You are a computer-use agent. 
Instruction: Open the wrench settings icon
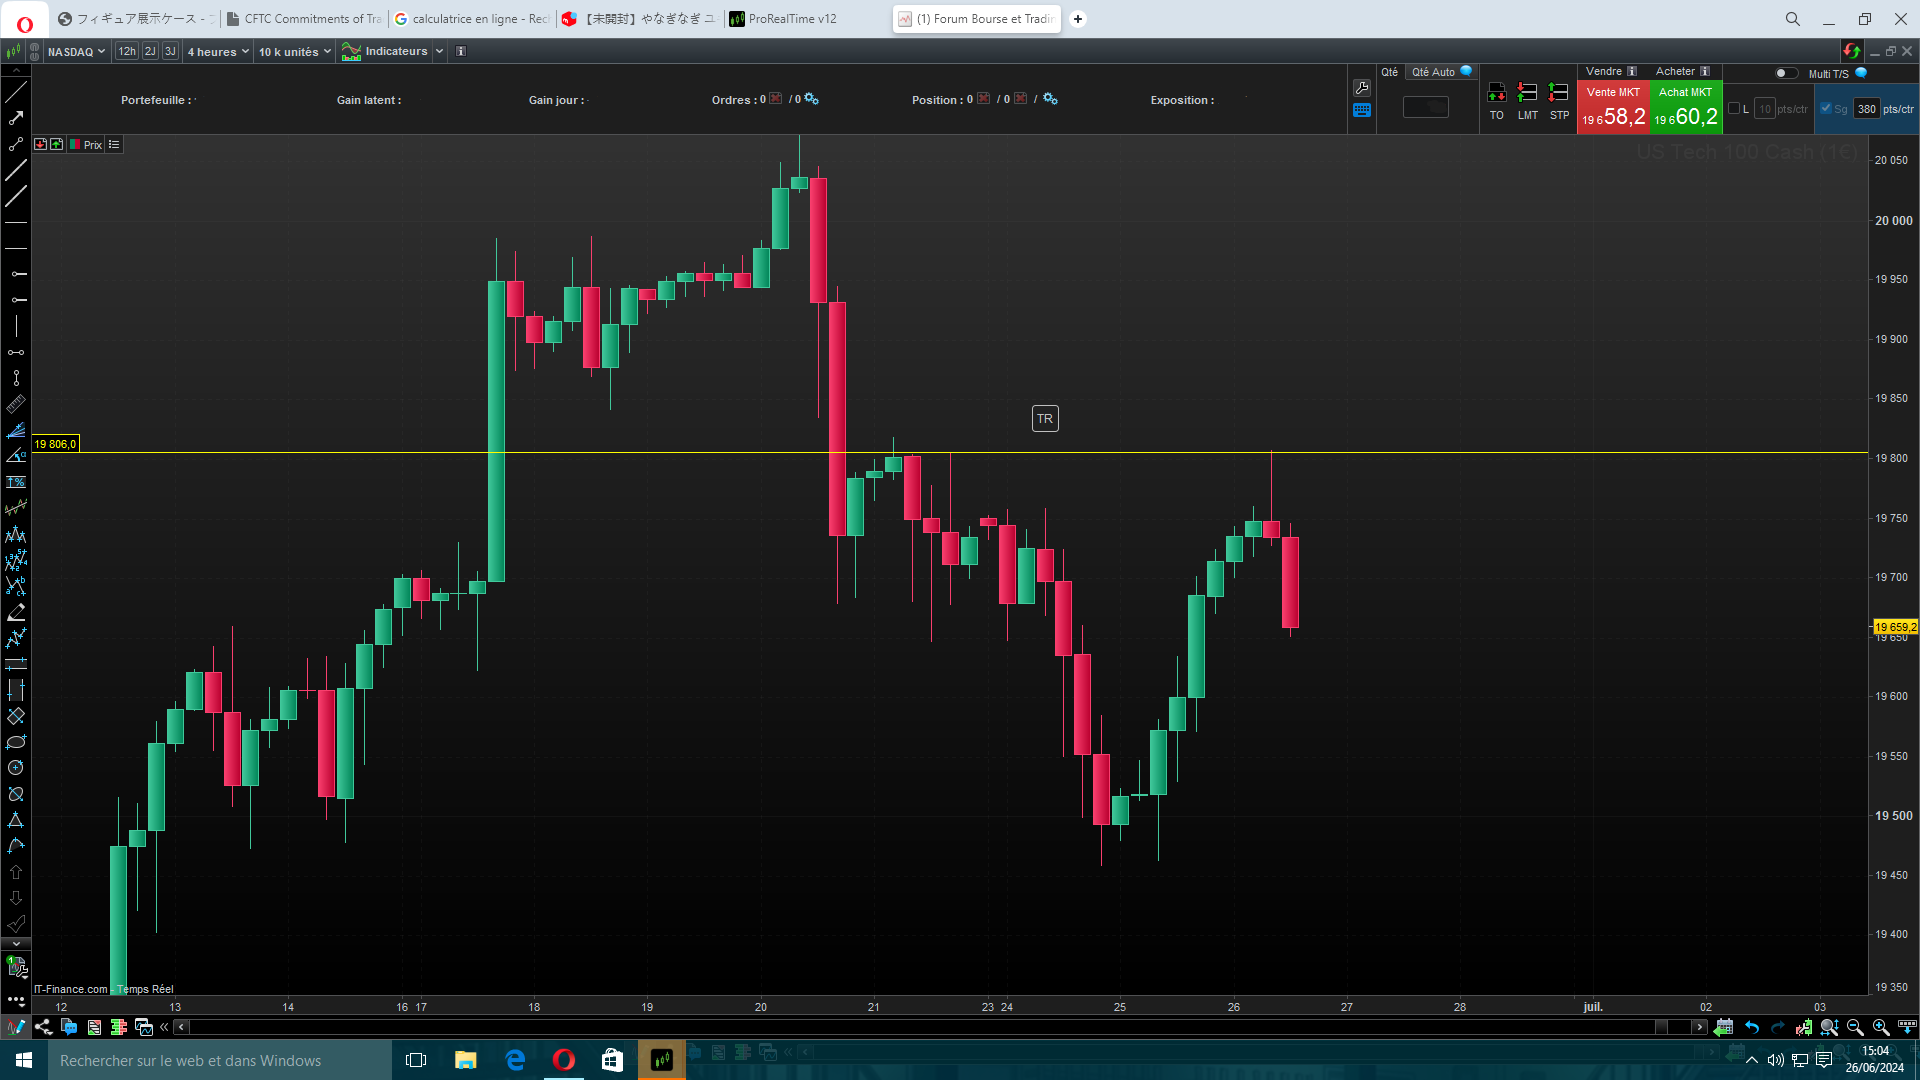[1362, 88]
